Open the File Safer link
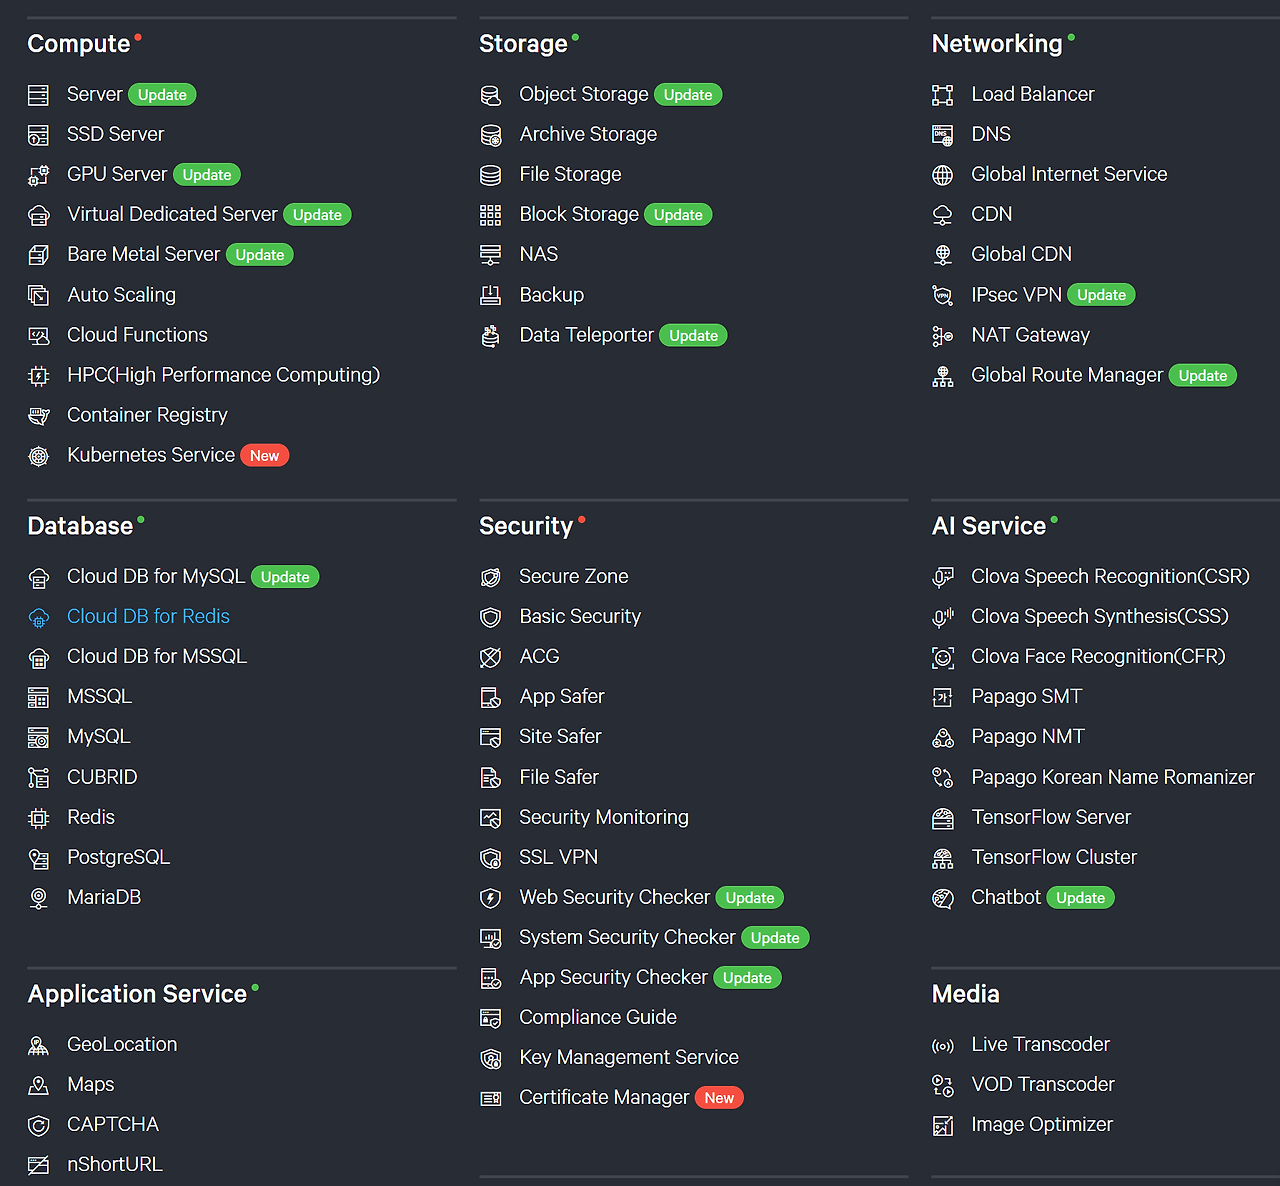 pyautogui.click(x=559, y=777)
